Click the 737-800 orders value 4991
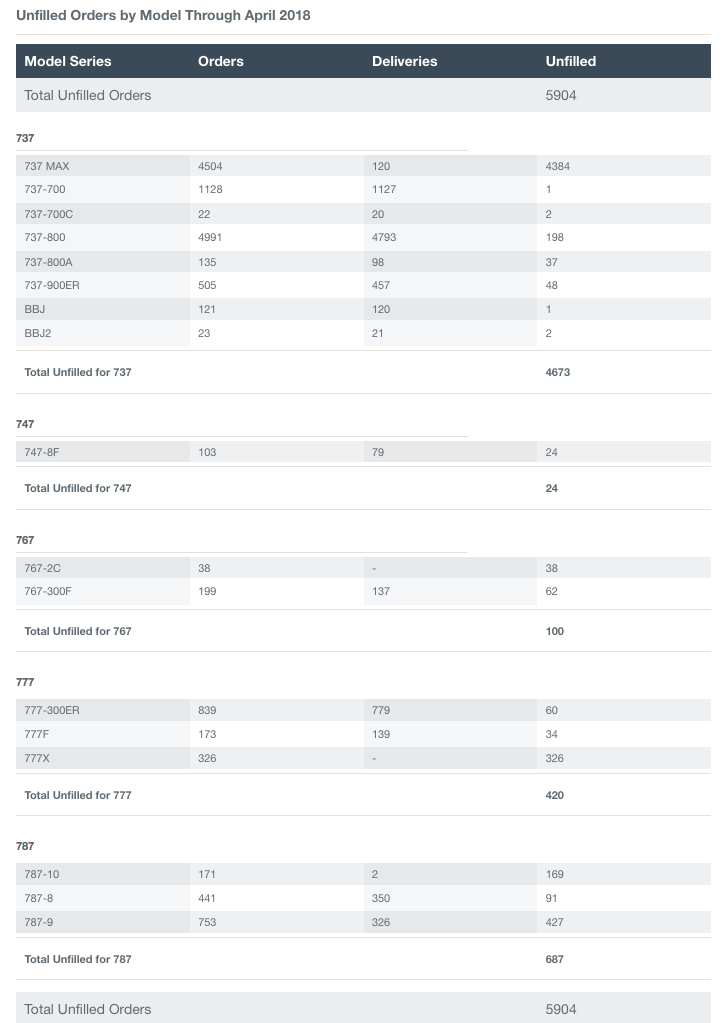Viewport: 726px width, 1023px height. point(210,237)
